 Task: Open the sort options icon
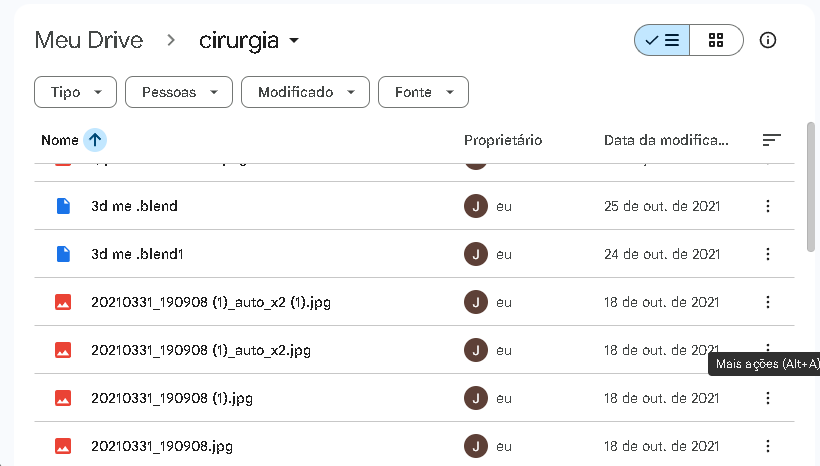[x=771, y=140]
